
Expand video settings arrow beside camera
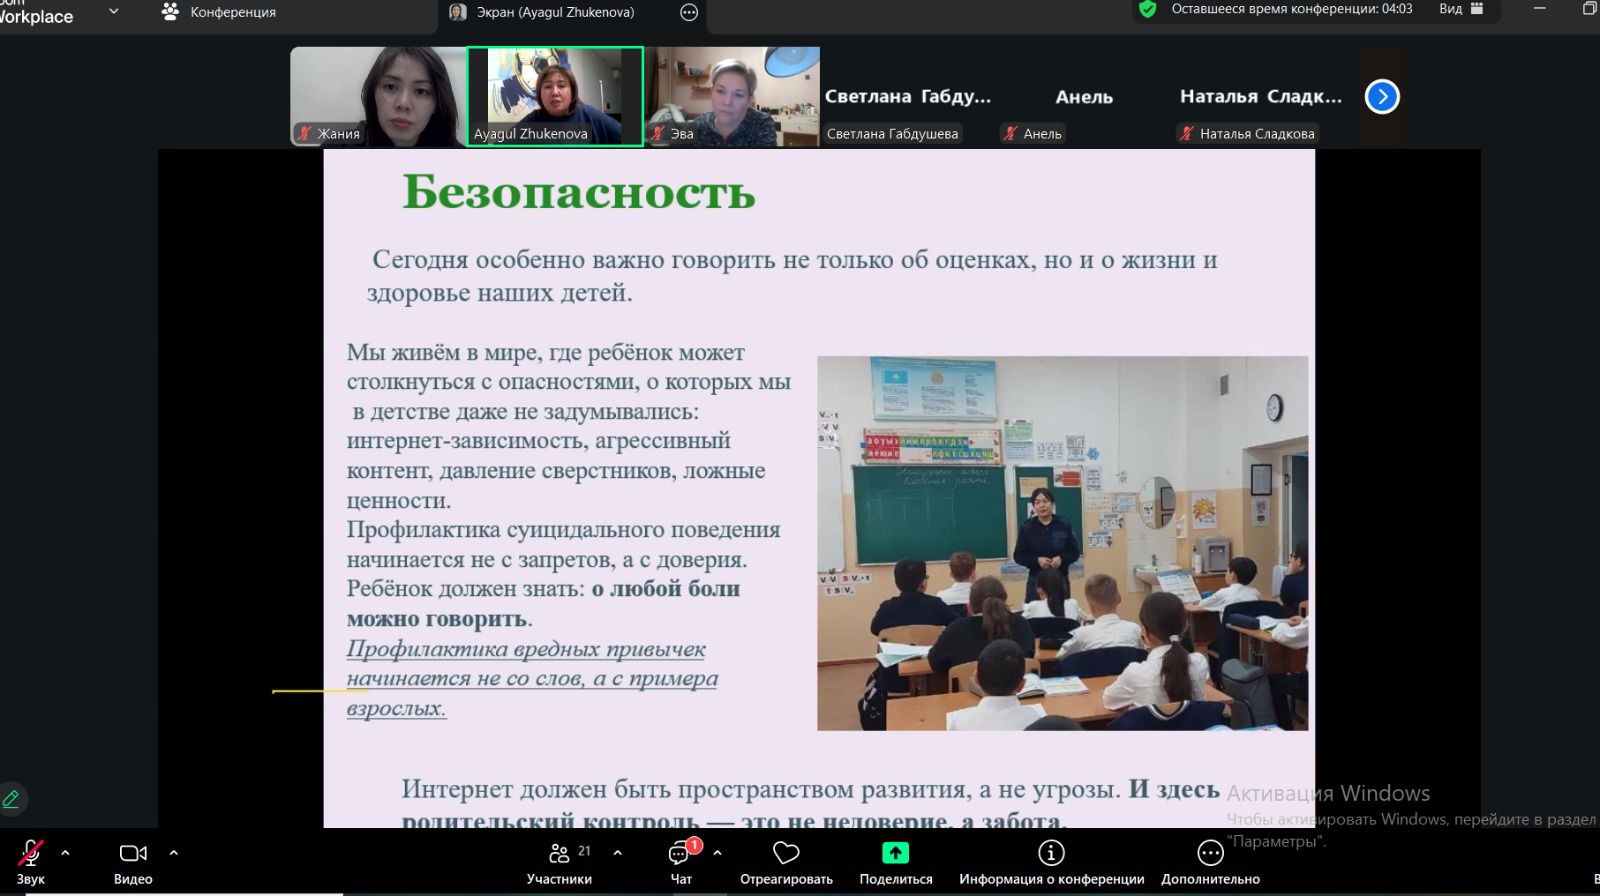(x=174, y=853)
